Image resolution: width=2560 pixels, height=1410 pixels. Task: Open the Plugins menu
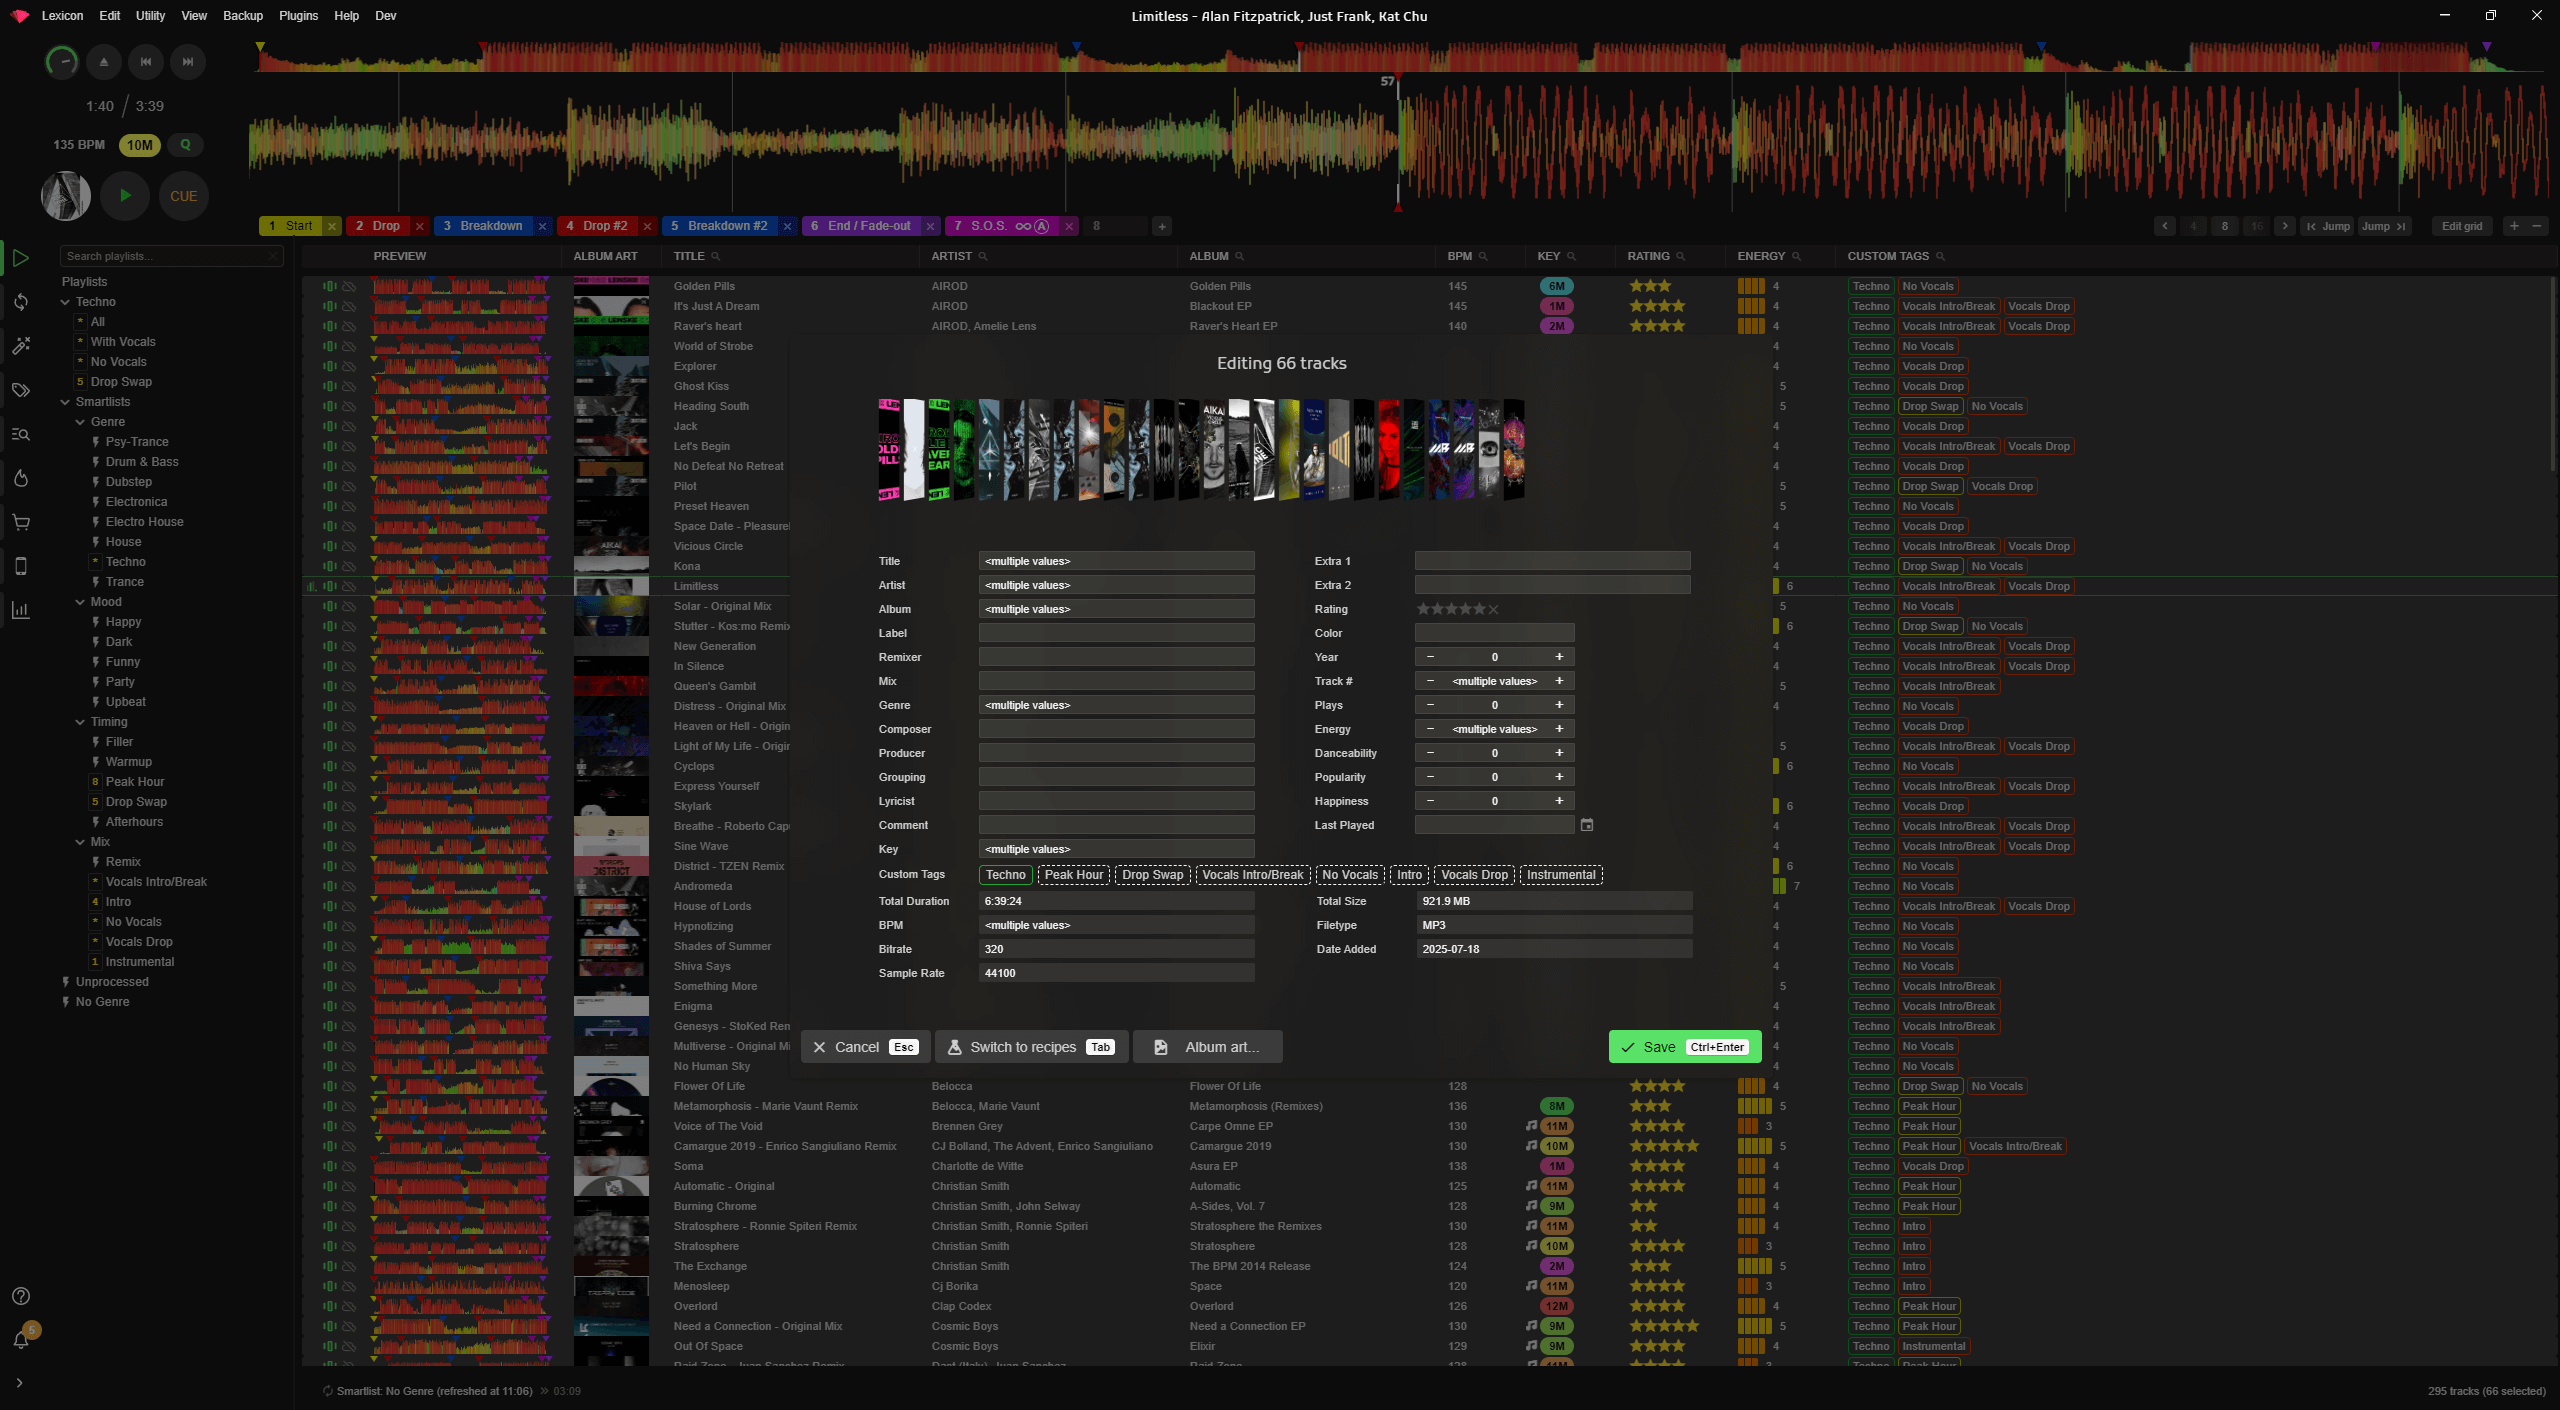298,15
